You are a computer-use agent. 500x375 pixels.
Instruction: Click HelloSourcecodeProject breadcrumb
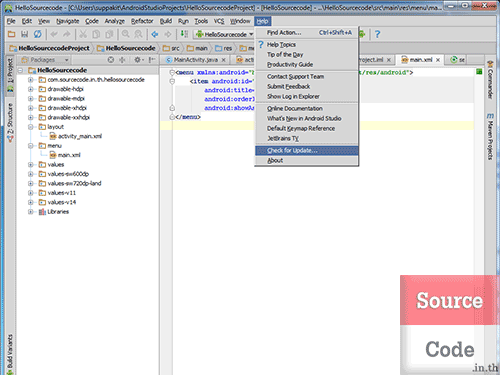point(50,48)
